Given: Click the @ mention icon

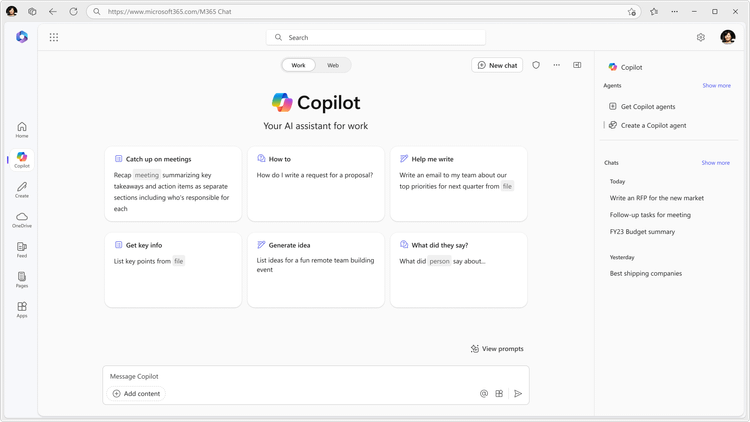Looking at the screenshot, I should pyautogui.click(x=484, y=394).
